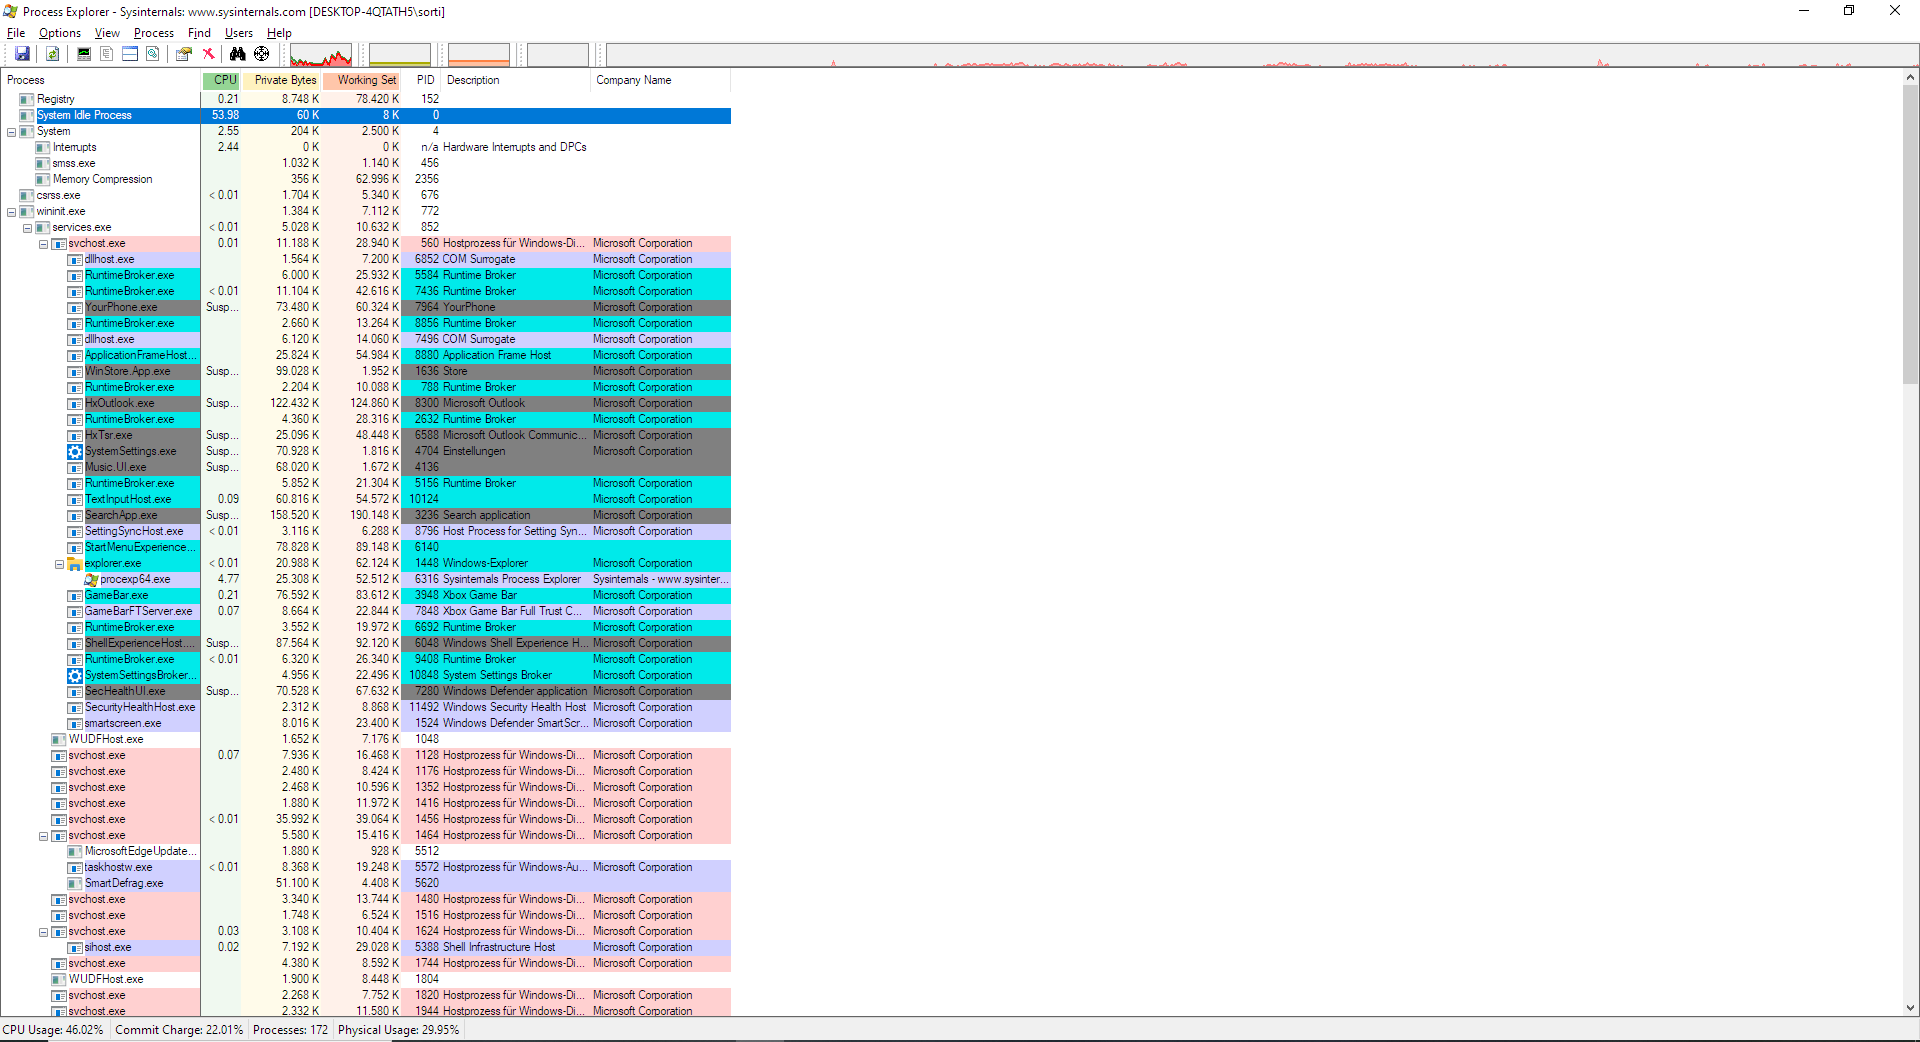Open the Find menu
Image resolution: width=1920 pixels, height=1042 pixels.
coord(199,33)
